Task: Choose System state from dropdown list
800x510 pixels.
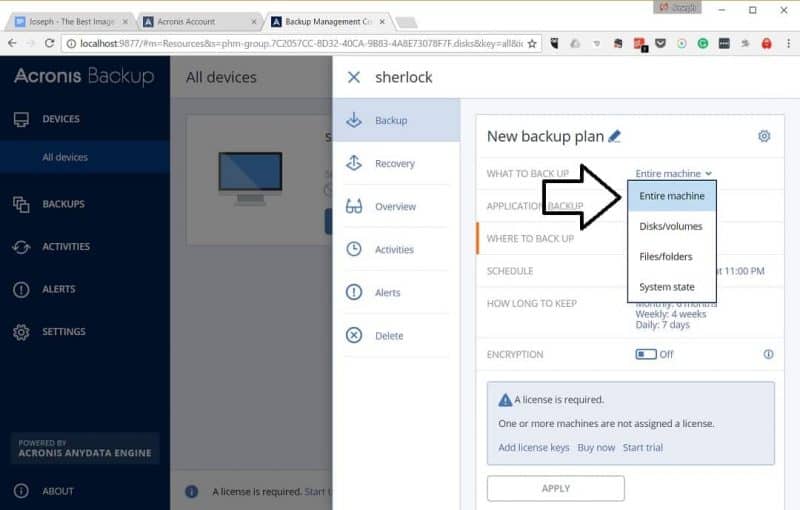Action: (672, 287)
